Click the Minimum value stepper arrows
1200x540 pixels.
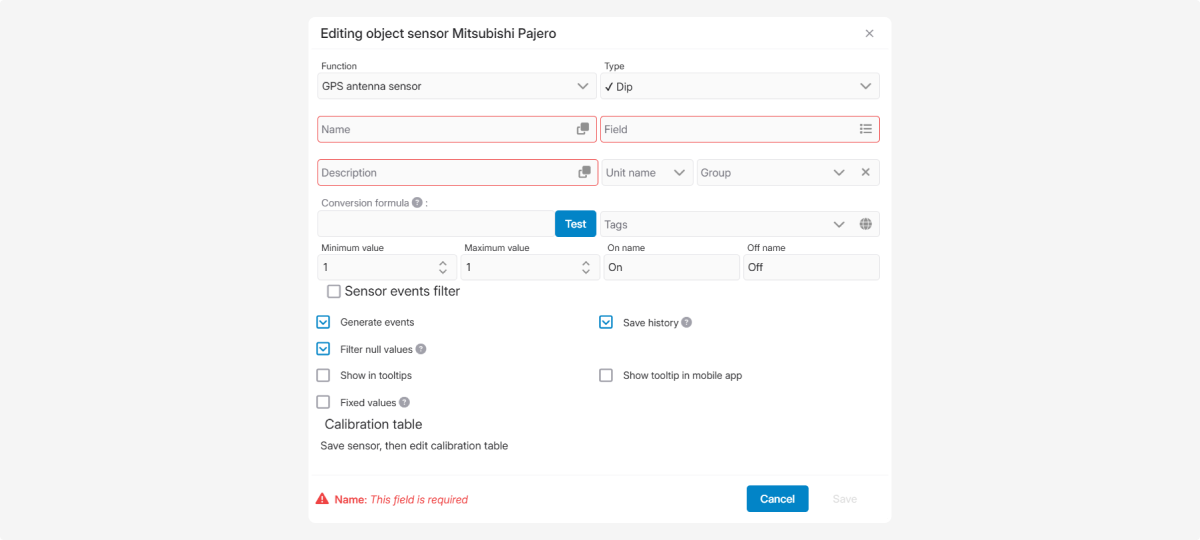443,267
